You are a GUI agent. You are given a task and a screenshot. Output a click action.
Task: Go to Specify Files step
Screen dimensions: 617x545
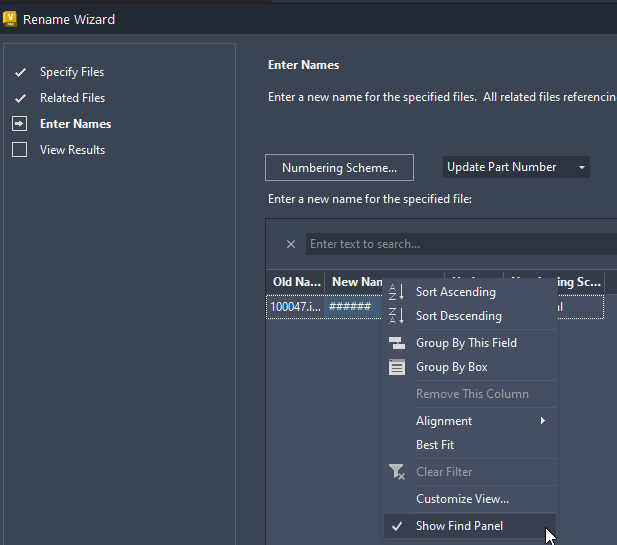(x=72, y=72)
